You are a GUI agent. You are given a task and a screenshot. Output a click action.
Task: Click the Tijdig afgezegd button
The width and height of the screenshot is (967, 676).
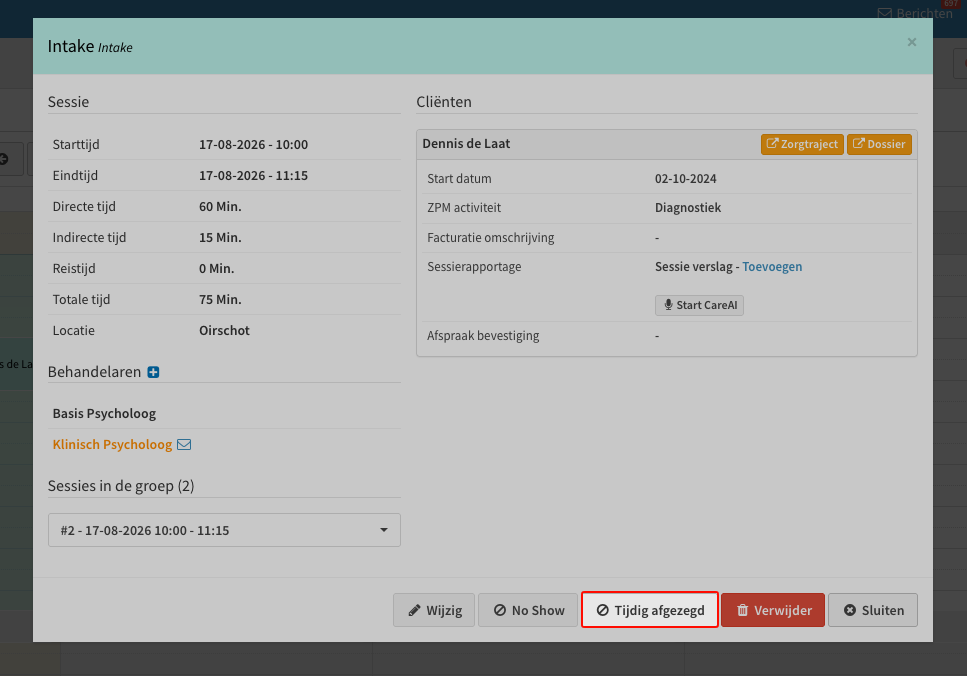[x=650, y=610]
